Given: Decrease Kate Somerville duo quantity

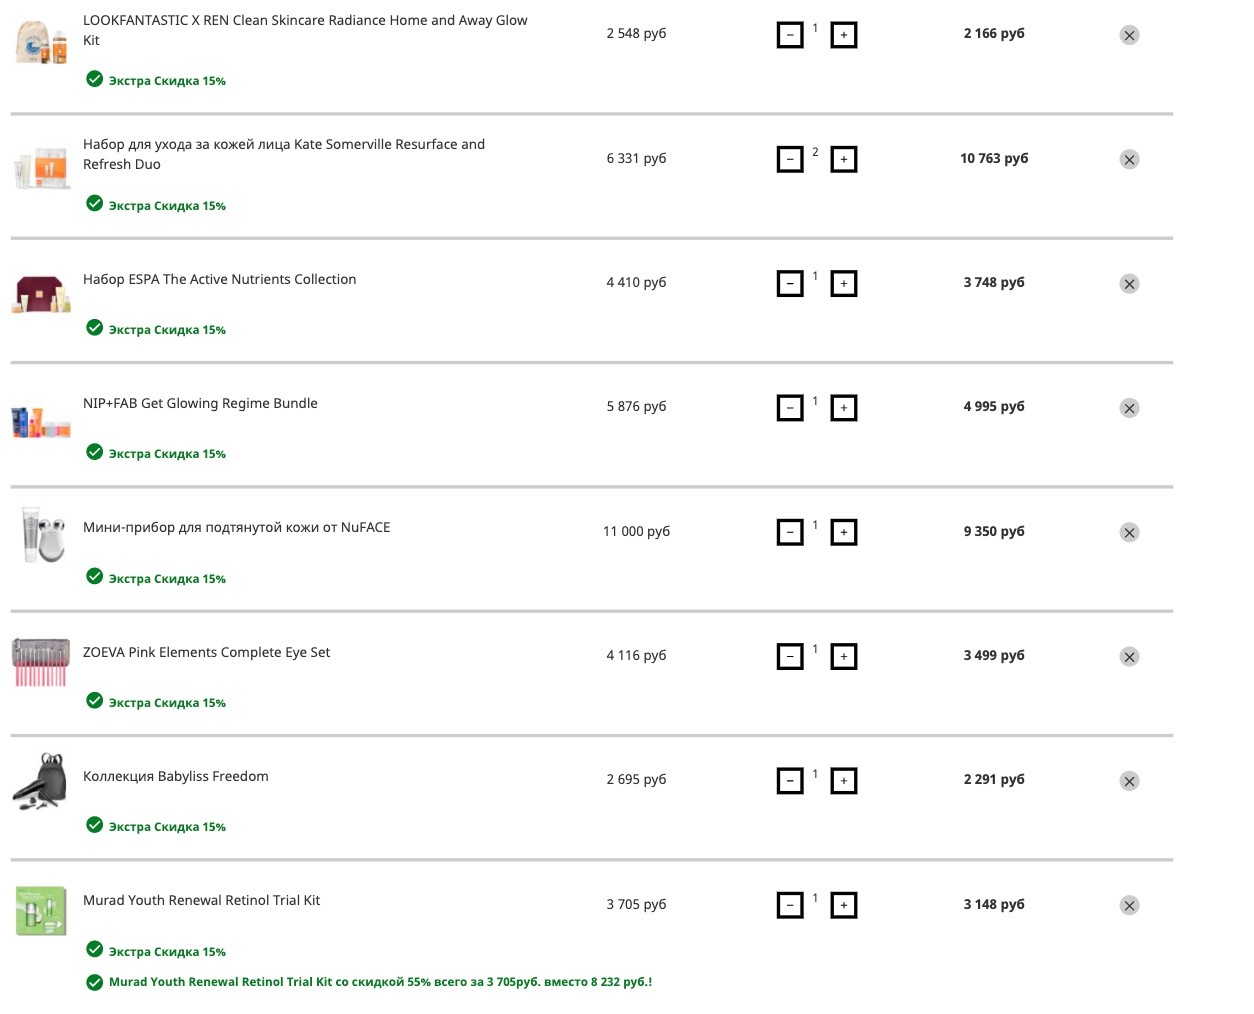Looking at the screenshot, I should 790,159.
